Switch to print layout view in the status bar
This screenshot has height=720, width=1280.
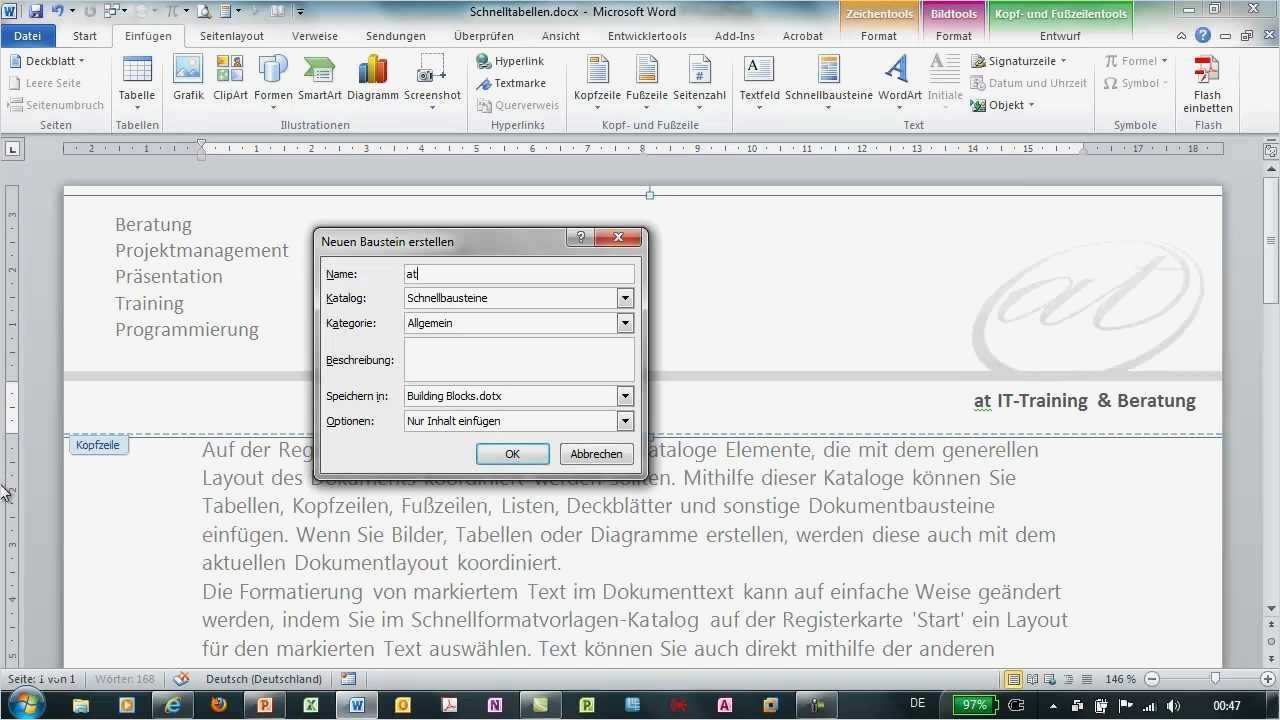tap(1014, 679)
